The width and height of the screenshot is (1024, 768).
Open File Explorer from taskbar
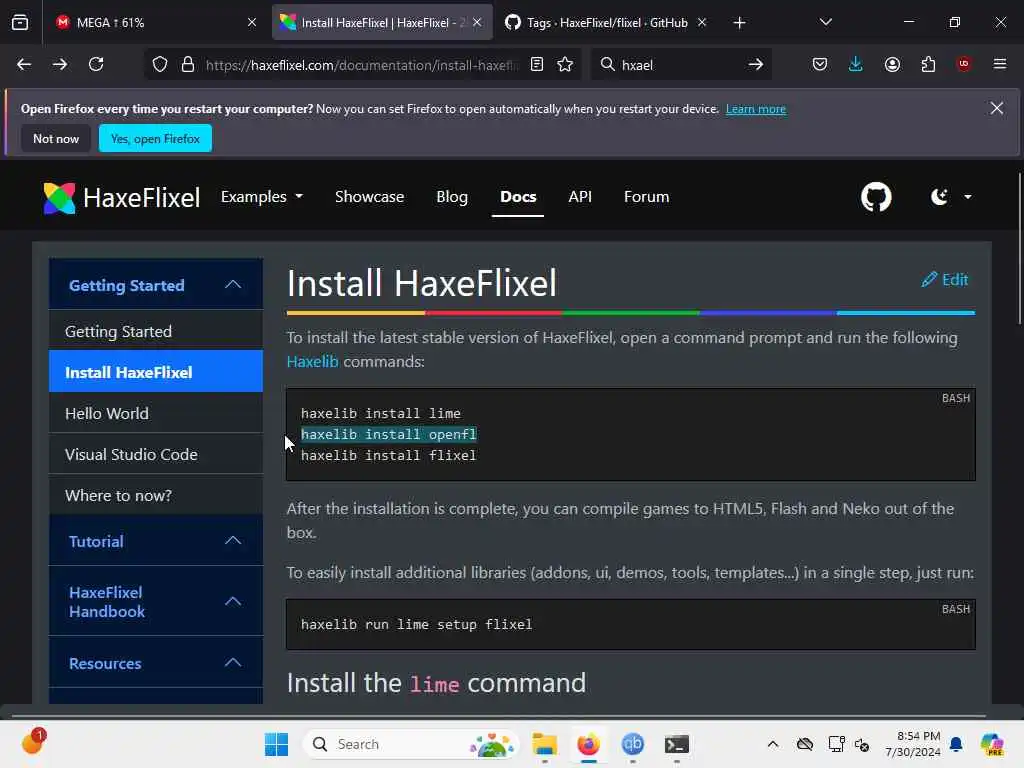pos(545,744)
